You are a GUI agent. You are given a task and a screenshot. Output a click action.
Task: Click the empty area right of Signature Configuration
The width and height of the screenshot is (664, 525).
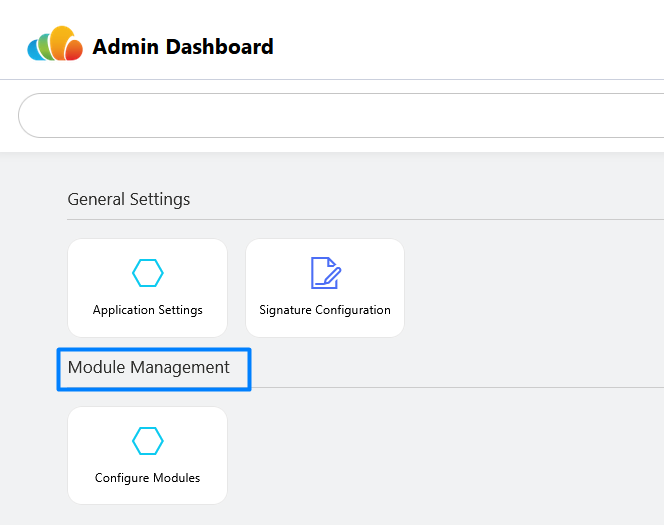point(534,288)
